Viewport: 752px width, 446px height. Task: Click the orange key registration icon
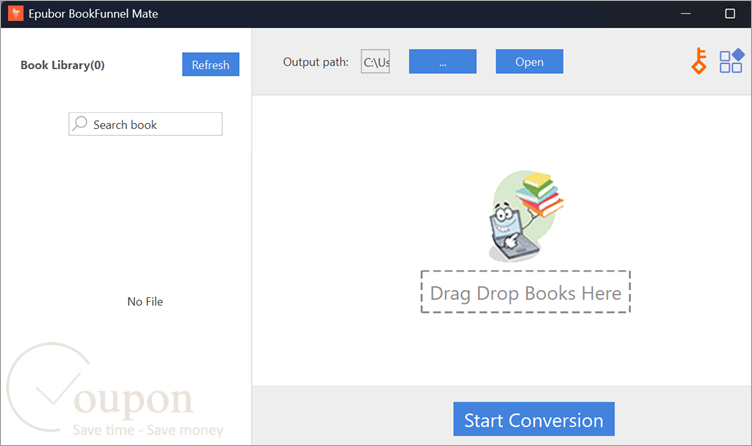point(699,61)
